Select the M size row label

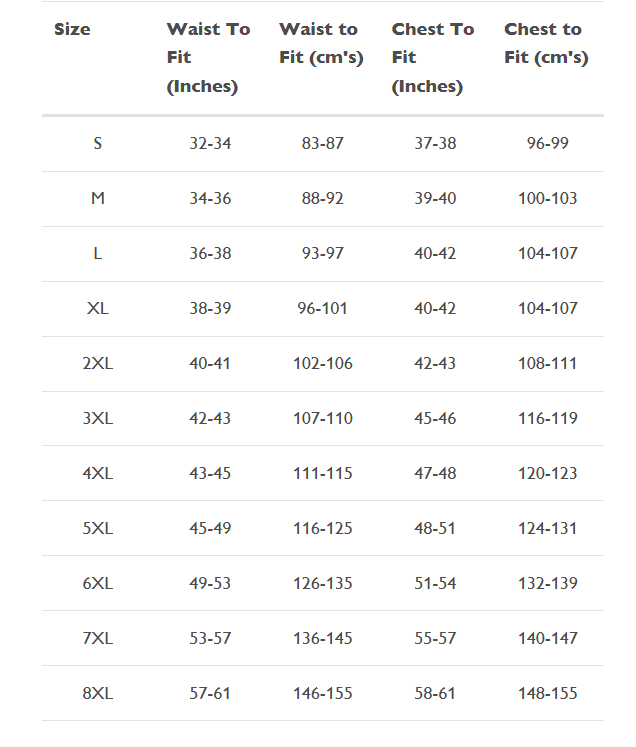click(x=98, y=199)
